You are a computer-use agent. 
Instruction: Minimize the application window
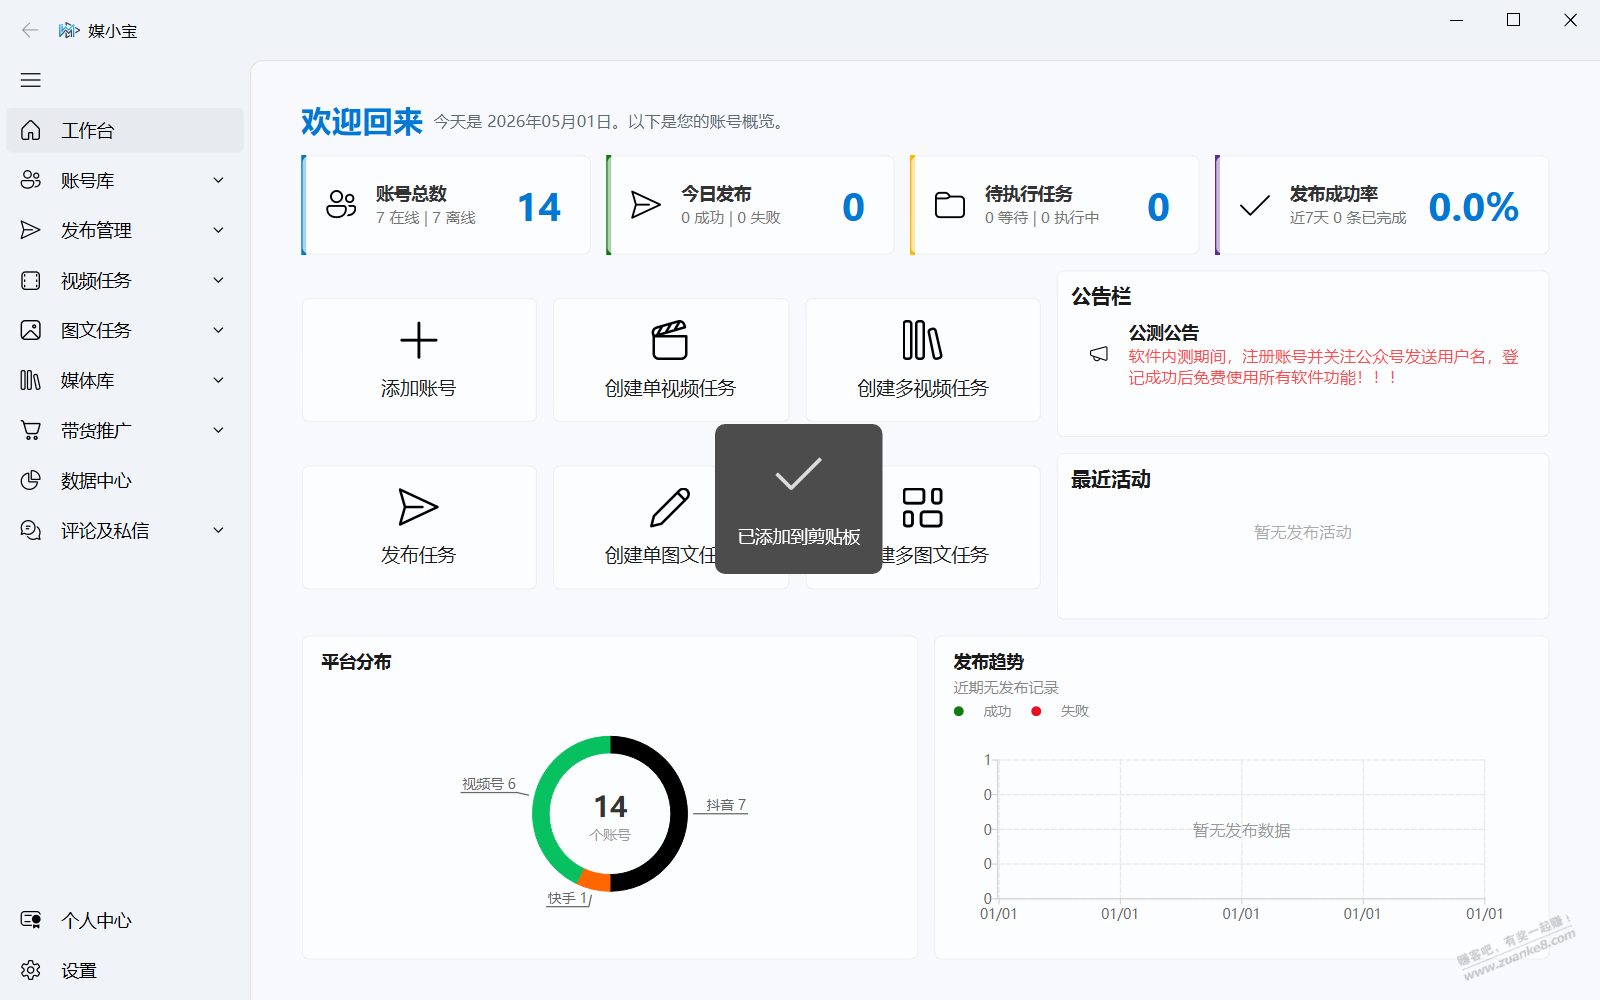1456,20
